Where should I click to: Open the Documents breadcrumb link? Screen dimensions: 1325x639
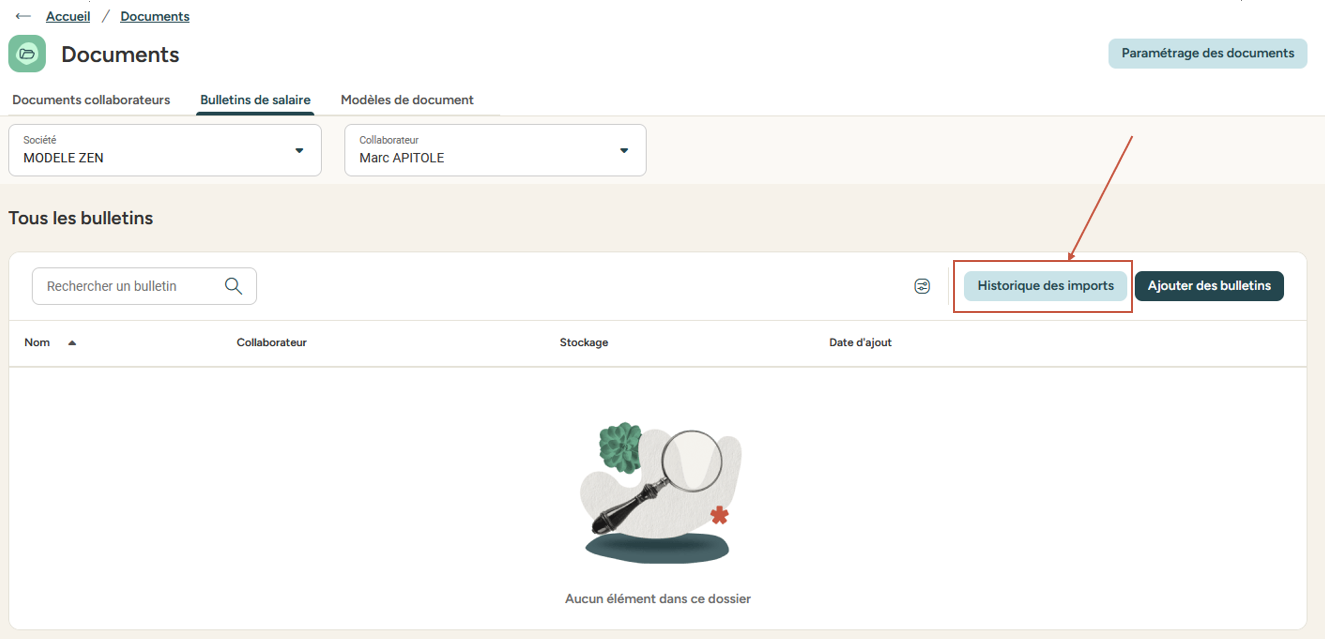[x=155, y=16]
